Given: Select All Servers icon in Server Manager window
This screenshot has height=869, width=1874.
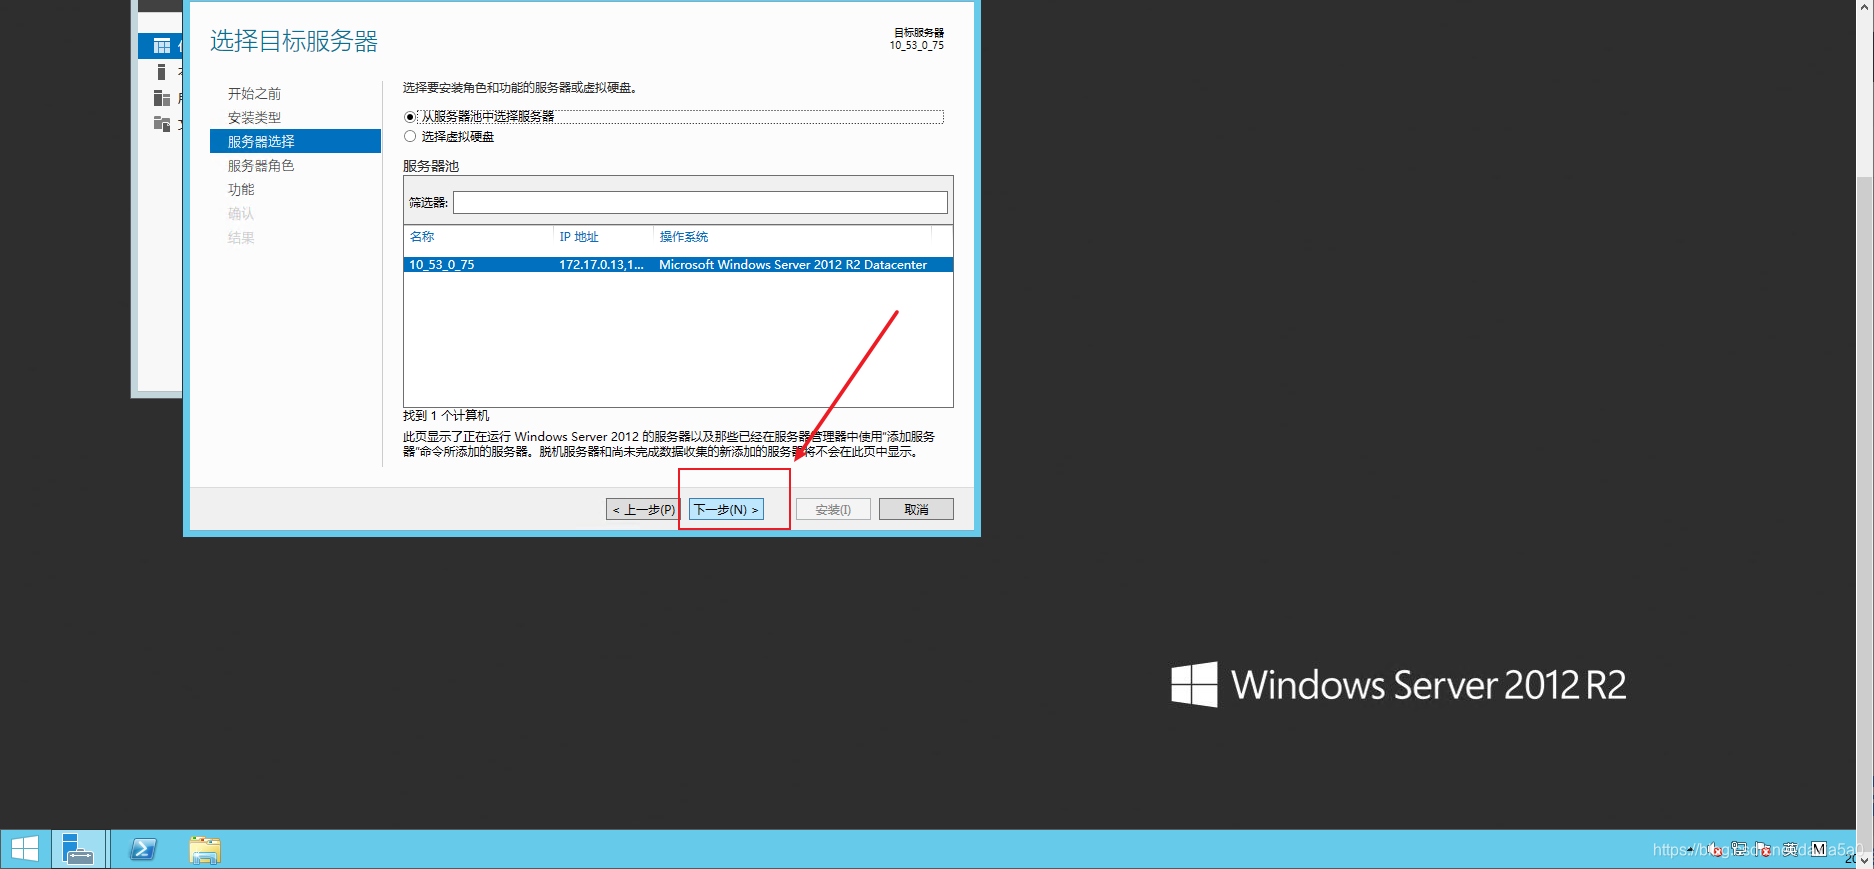Looking at the screenshot, I should (x=161, y=97).
